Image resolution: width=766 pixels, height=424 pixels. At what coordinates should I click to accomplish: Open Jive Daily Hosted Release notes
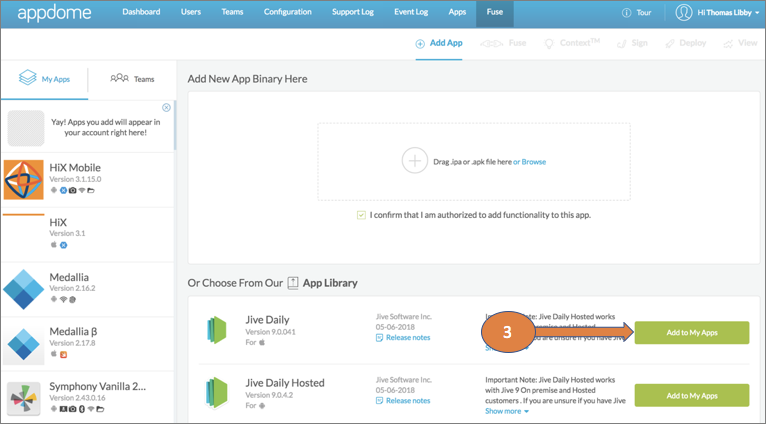(x=403, y=401)
